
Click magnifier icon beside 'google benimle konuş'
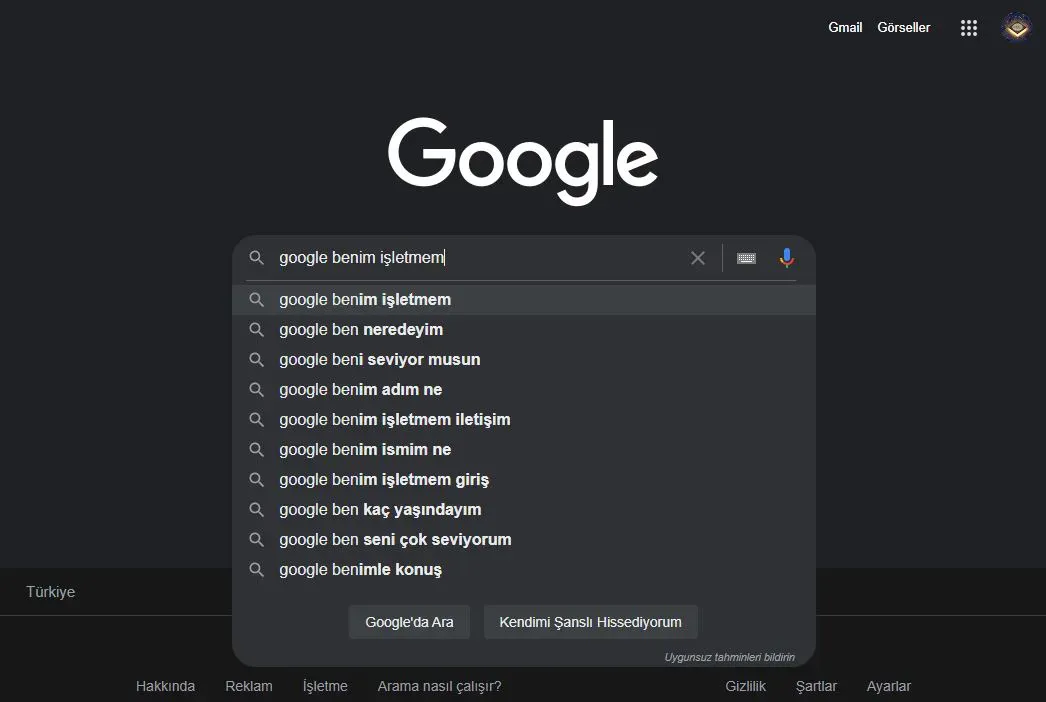256,570
